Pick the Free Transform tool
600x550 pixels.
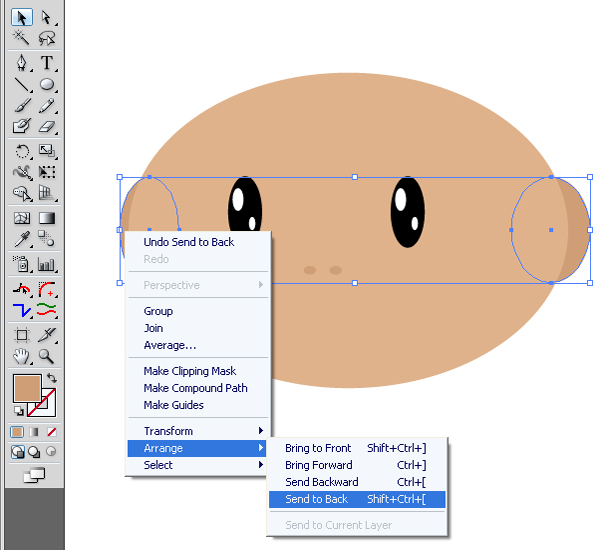coord(46,172)
